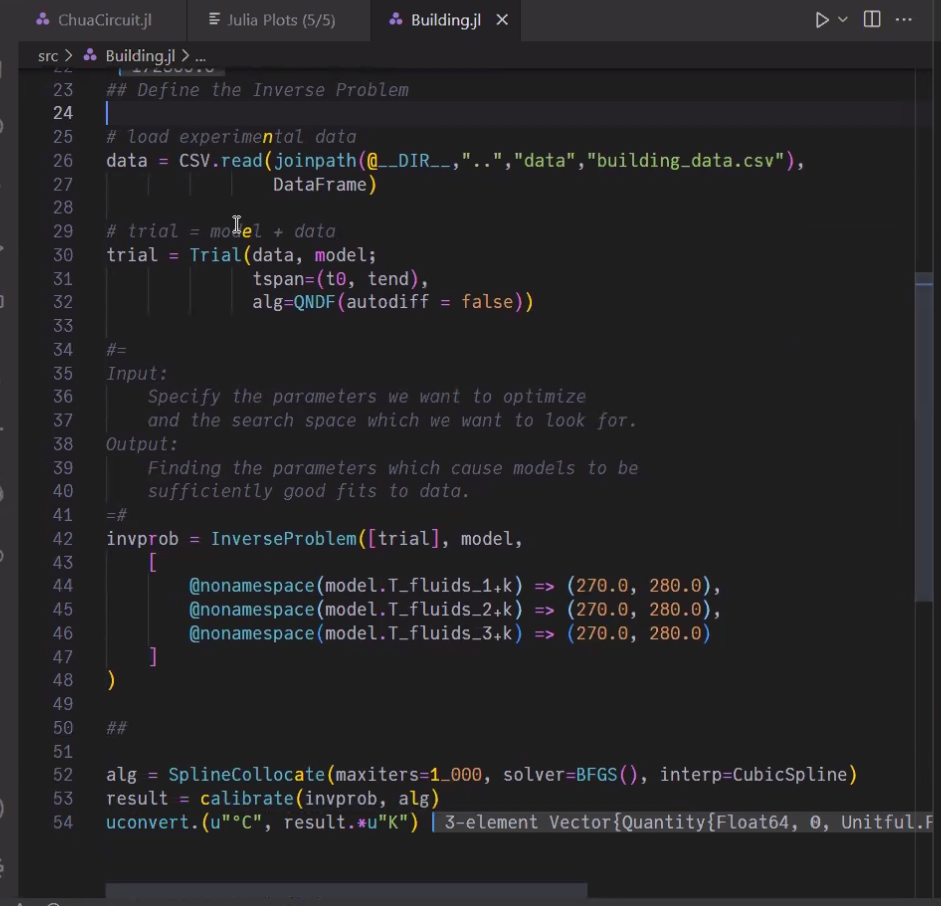The height and width of the screenshot is (906, 941).
Task: Run the Julia file with play button
Action: 822,20
